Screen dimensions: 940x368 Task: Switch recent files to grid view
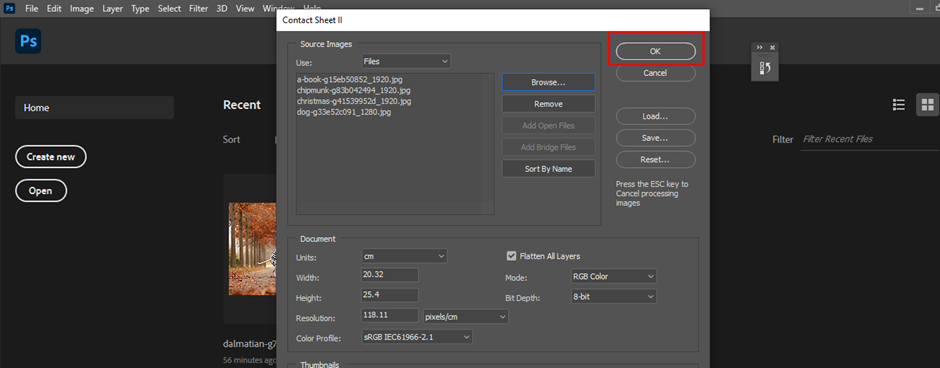(x=927, y=105)
